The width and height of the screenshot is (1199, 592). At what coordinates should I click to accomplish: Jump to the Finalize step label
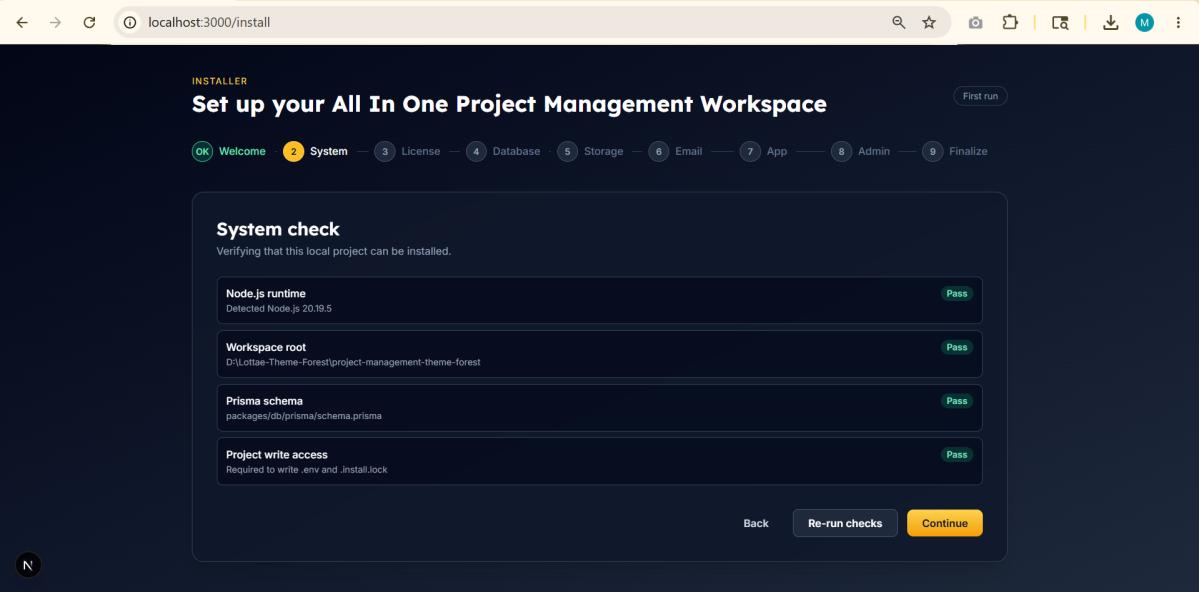pos(968,151)
